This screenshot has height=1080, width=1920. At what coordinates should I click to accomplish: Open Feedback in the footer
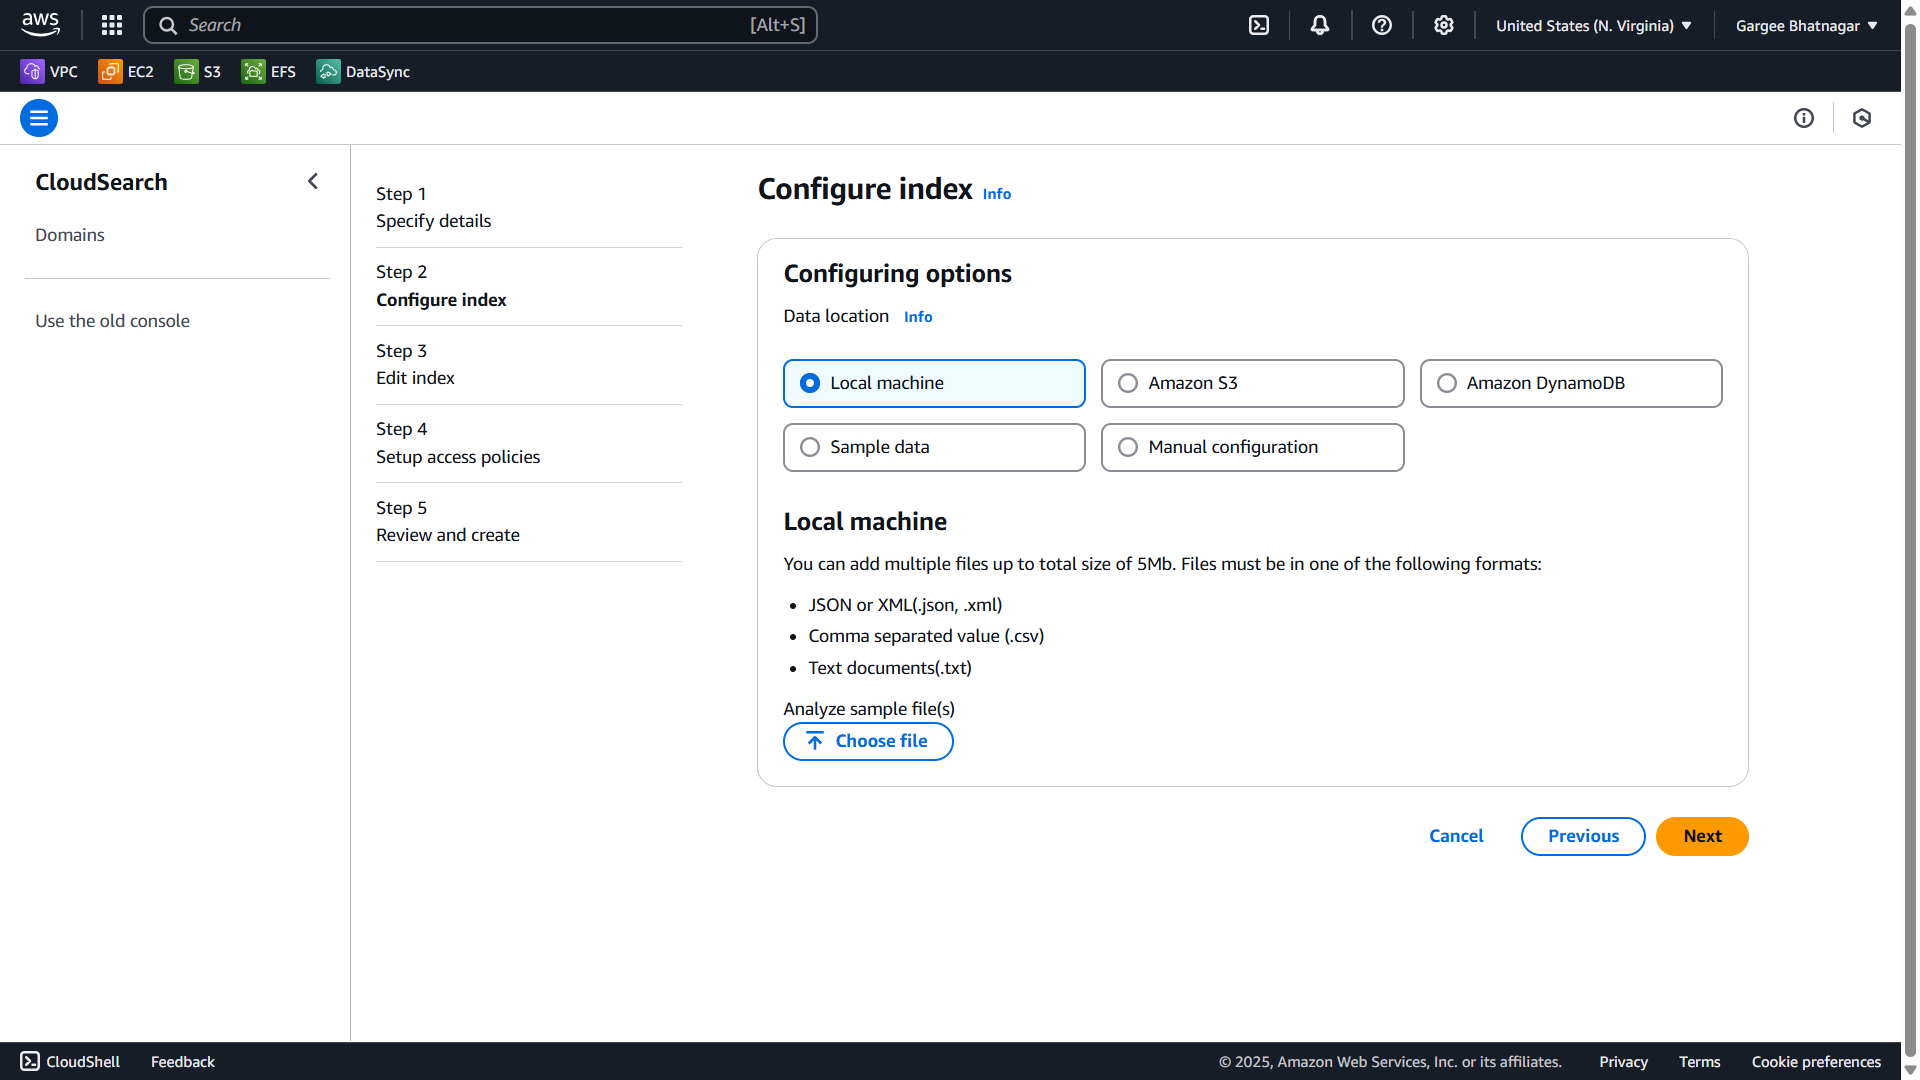point(183,1061)
